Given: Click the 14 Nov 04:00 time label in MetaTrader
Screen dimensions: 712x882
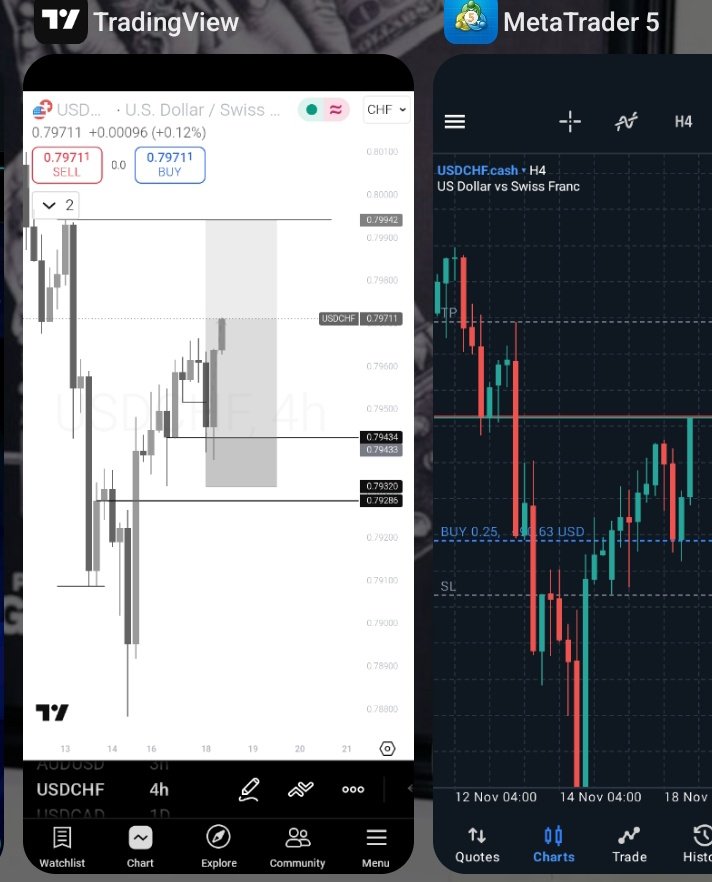Looking at the screenshot, I should [600, 797].
